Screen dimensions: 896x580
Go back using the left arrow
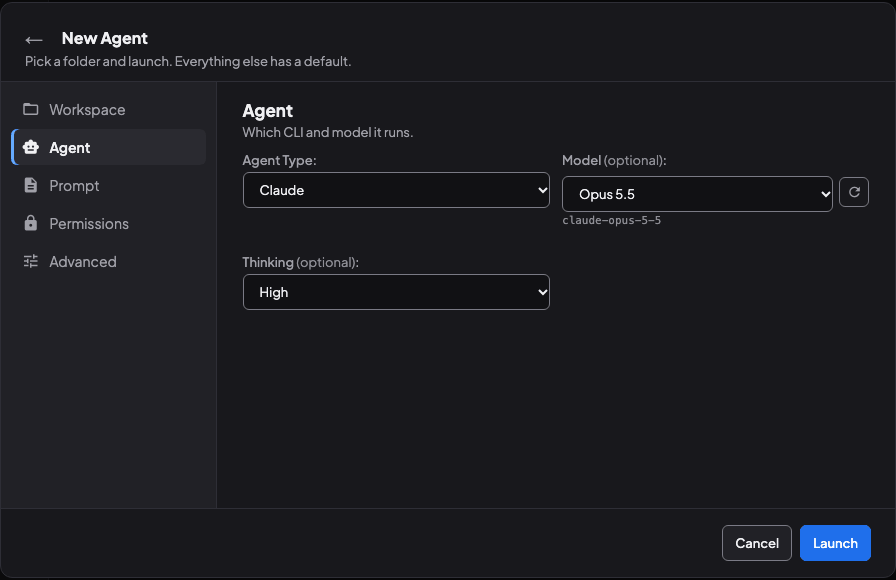click(34, 39)
